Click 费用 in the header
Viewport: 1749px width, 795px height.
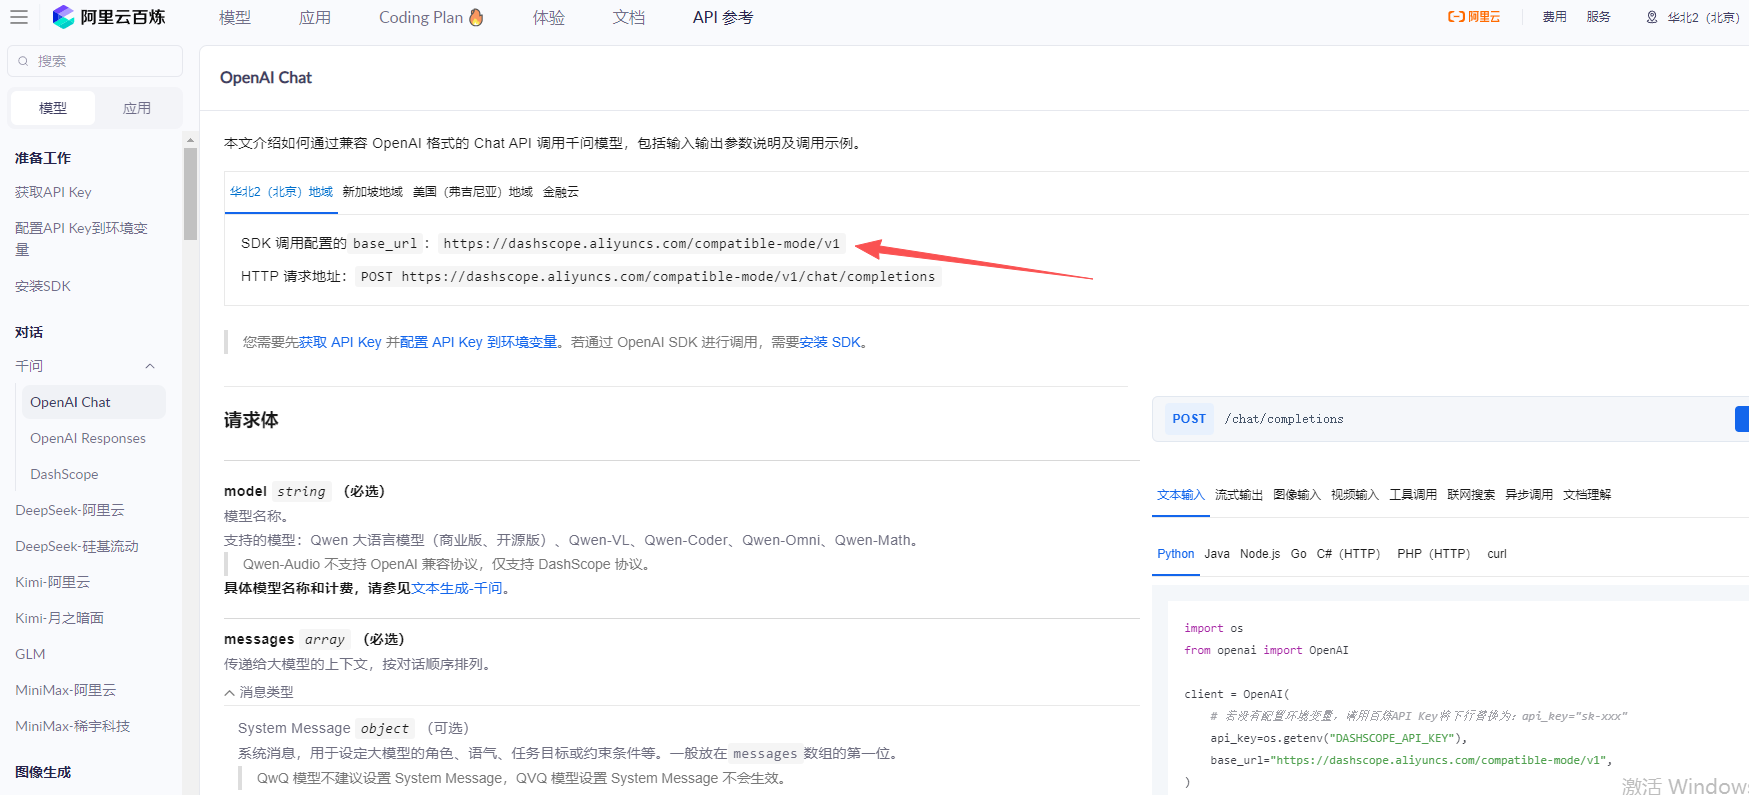[1554, 17]
